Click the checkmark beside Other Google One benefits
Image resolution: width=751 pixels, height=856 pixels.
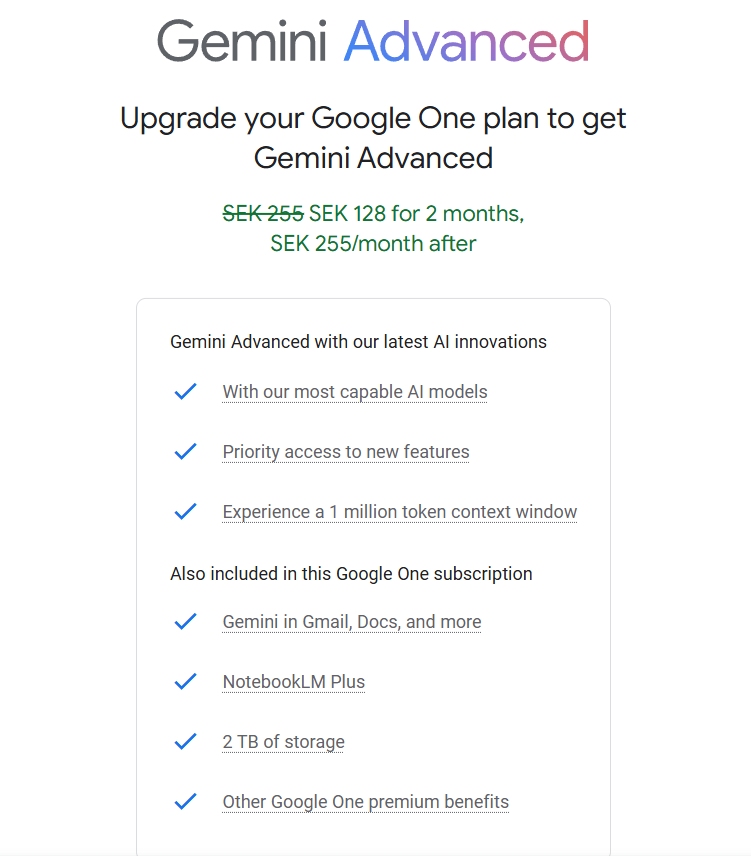186,801
